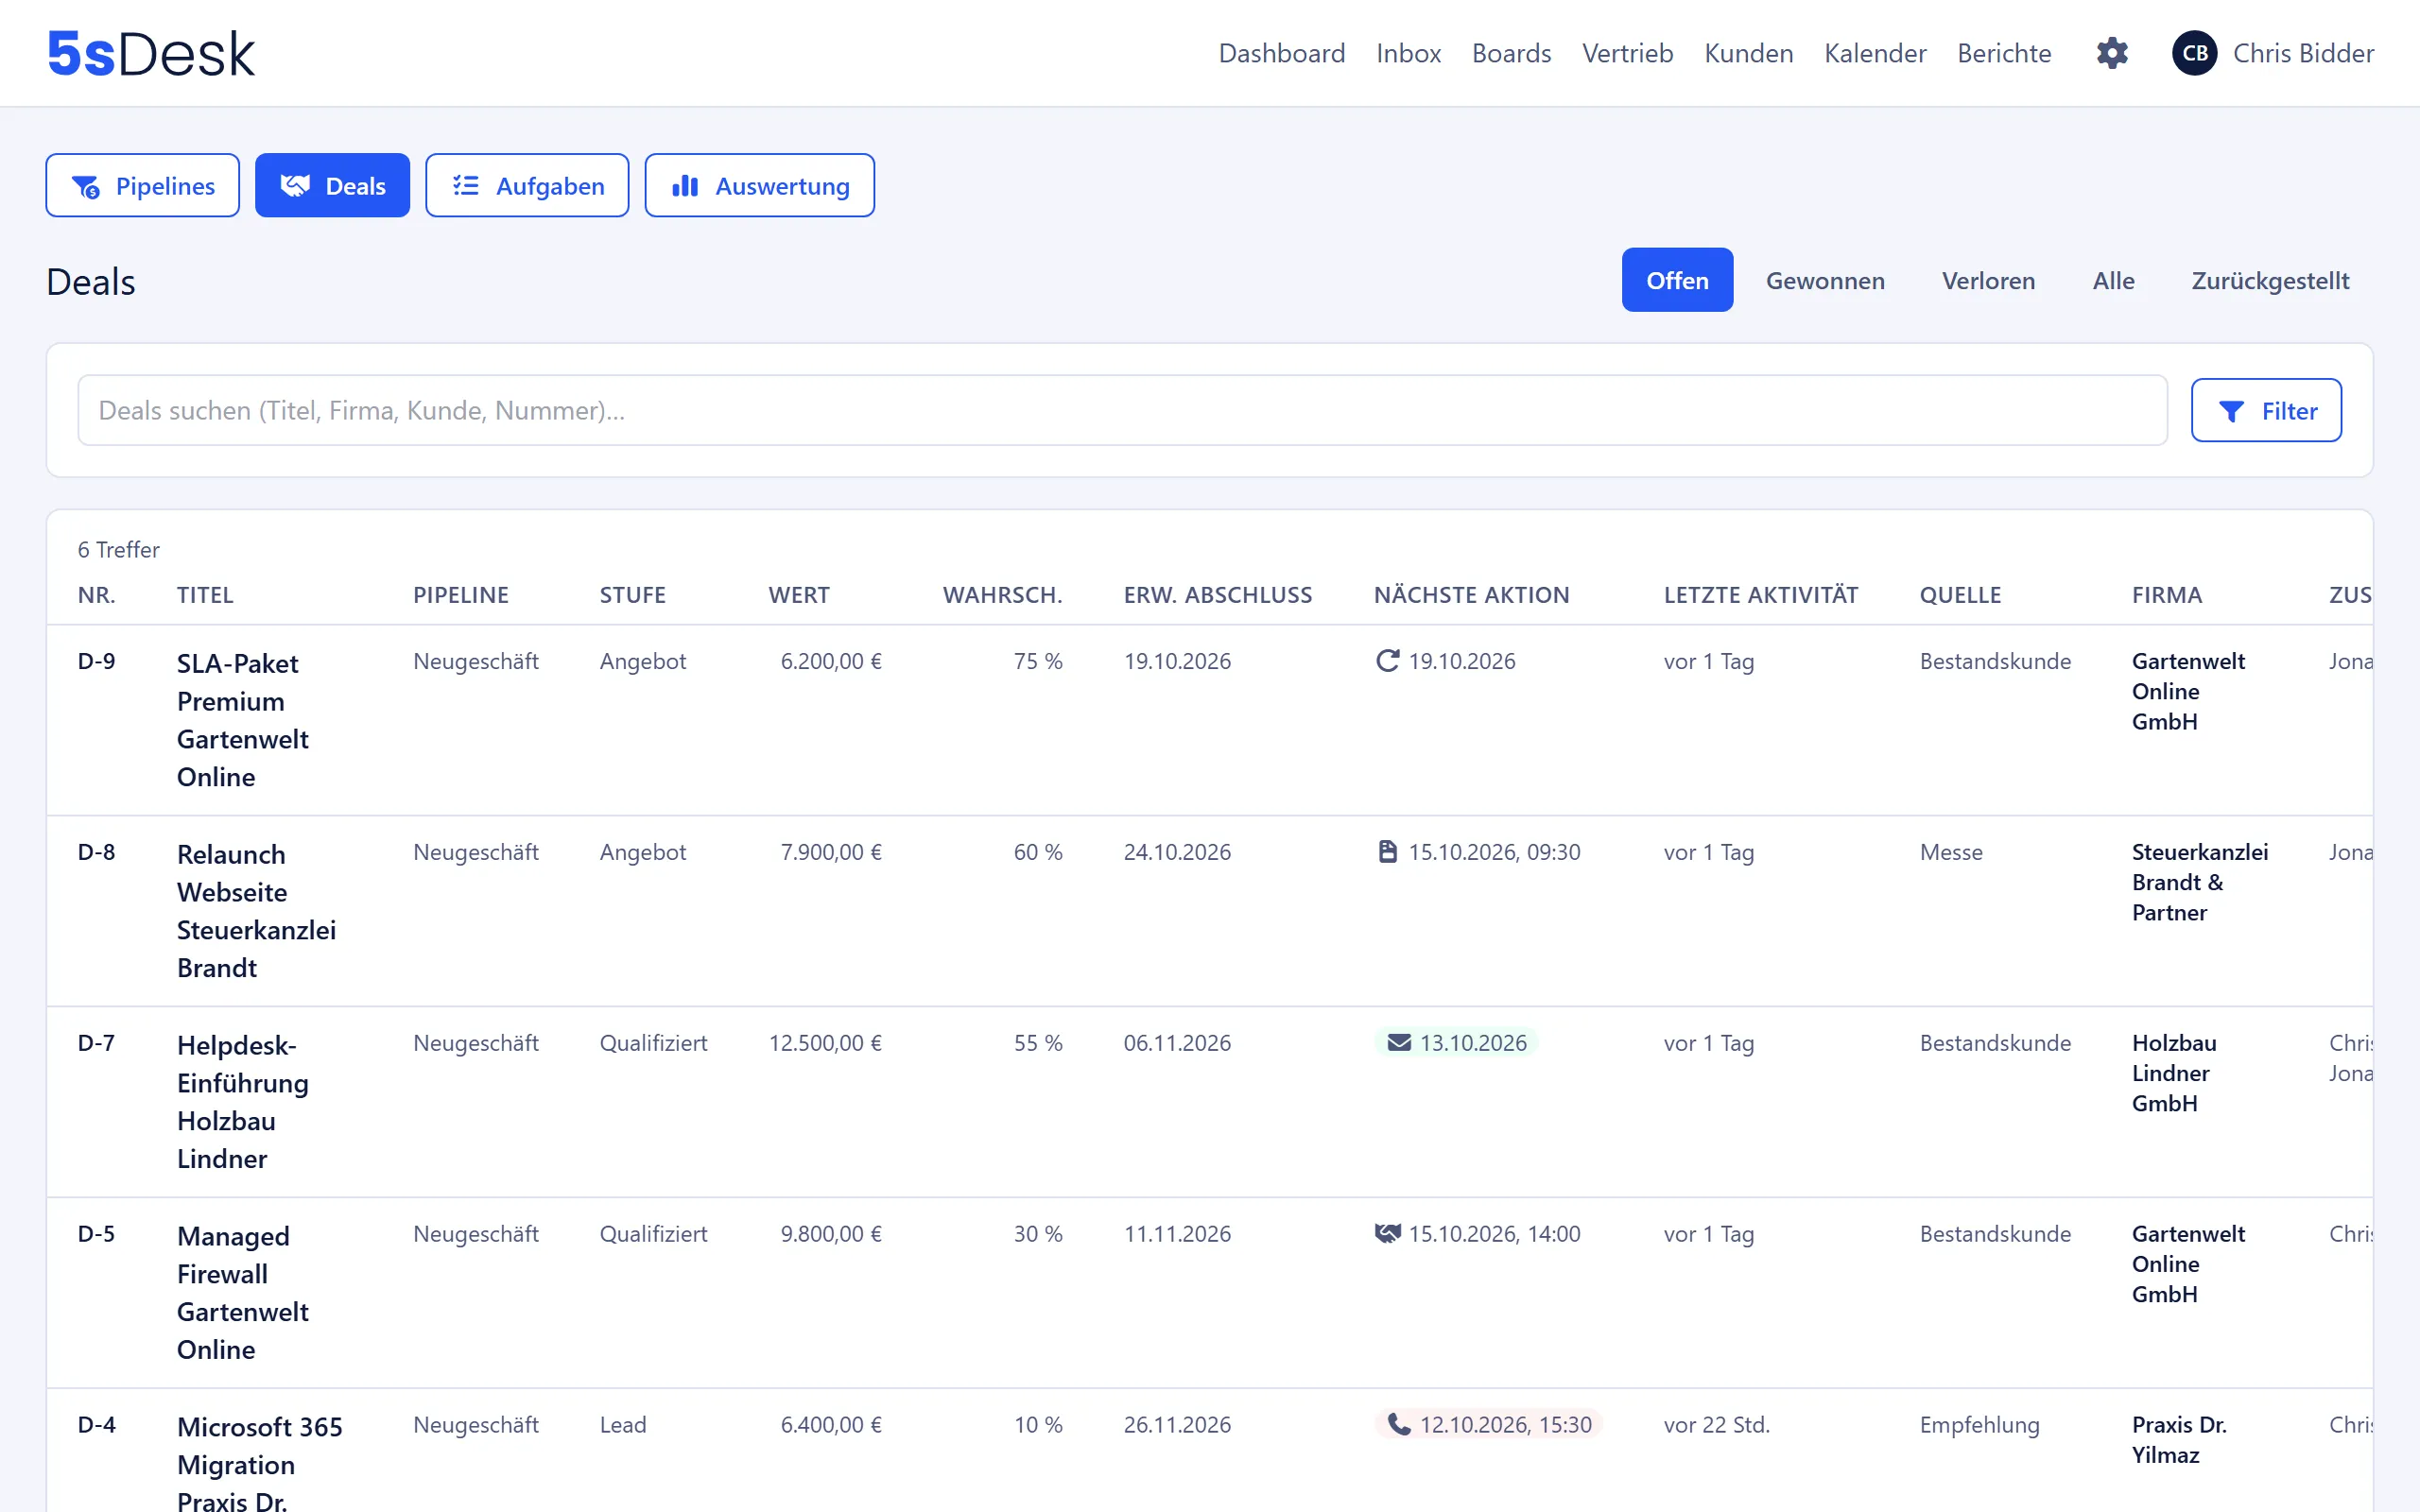2420x1512 pixels.
Task: Click the Messe source cell
Action: point(1951,851)
